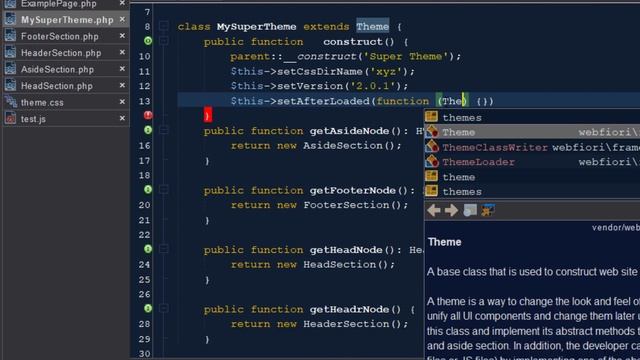Viewport: 640px width, 360px height.
Task: Collapse the getHeadrNode function fold
Action: pyautogui.click(x=164, y=309)
